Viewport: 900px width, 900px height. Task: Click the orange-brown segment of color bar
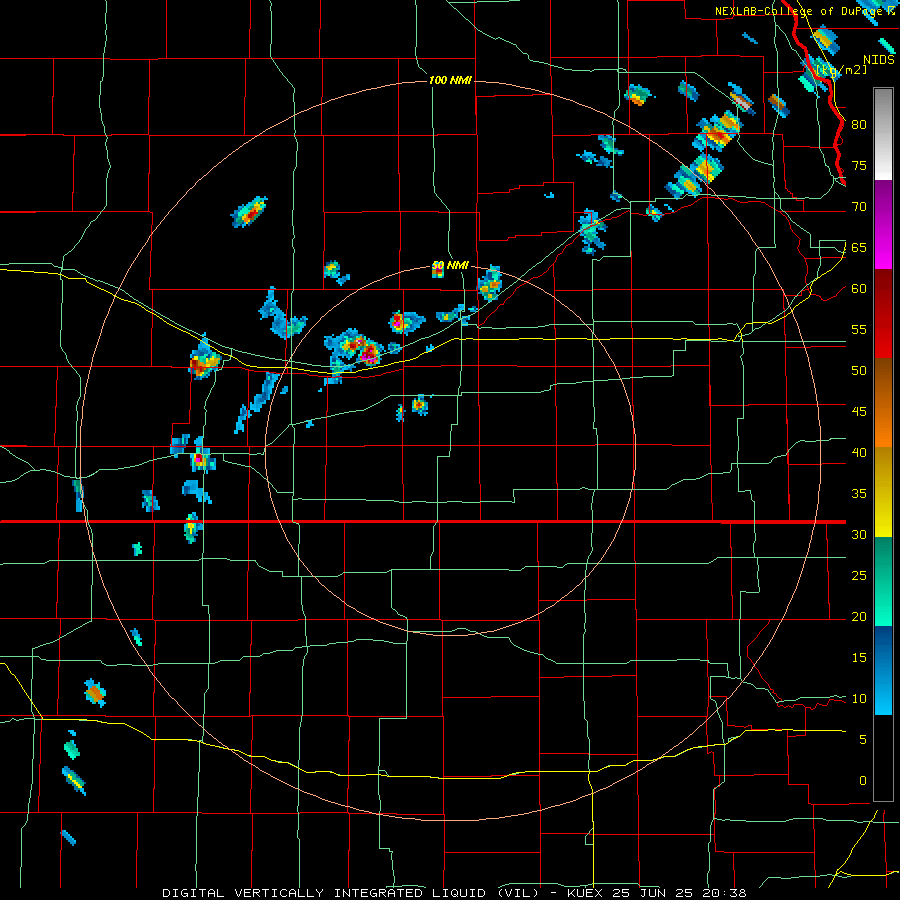pos(883,403)
